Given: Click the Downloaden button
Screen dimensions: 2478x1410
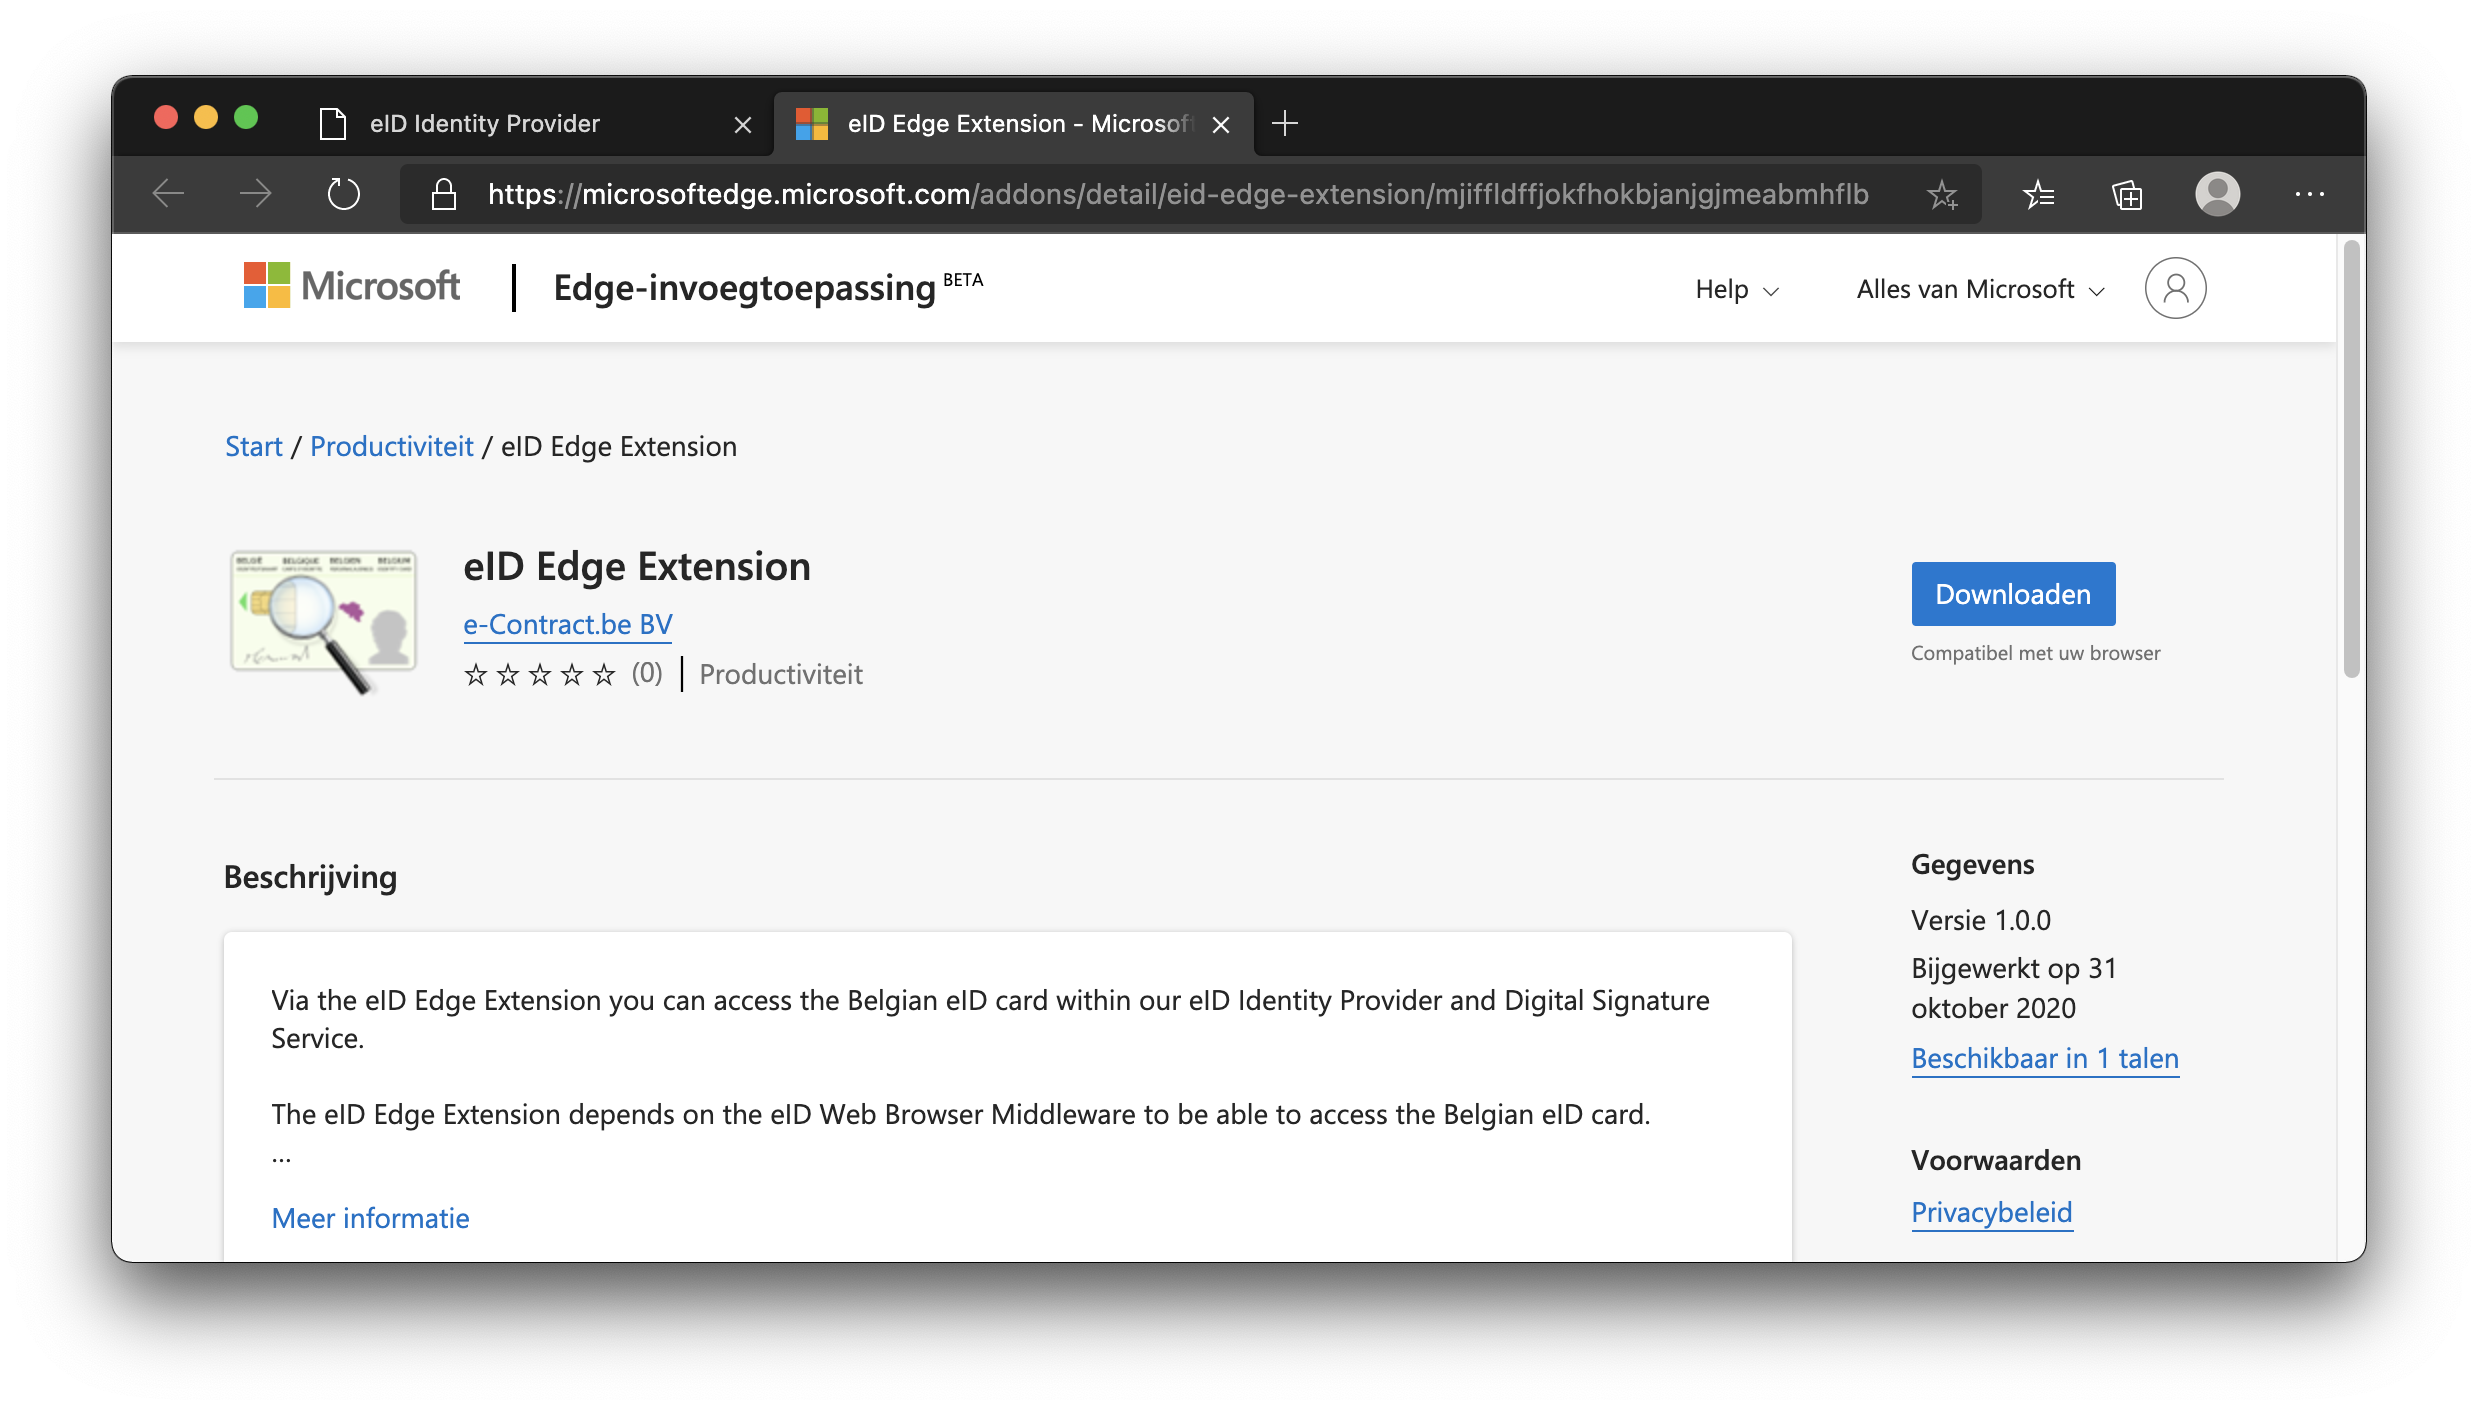Looking at the screenshot, I should pyautogui.click(x=2013, y=594).
